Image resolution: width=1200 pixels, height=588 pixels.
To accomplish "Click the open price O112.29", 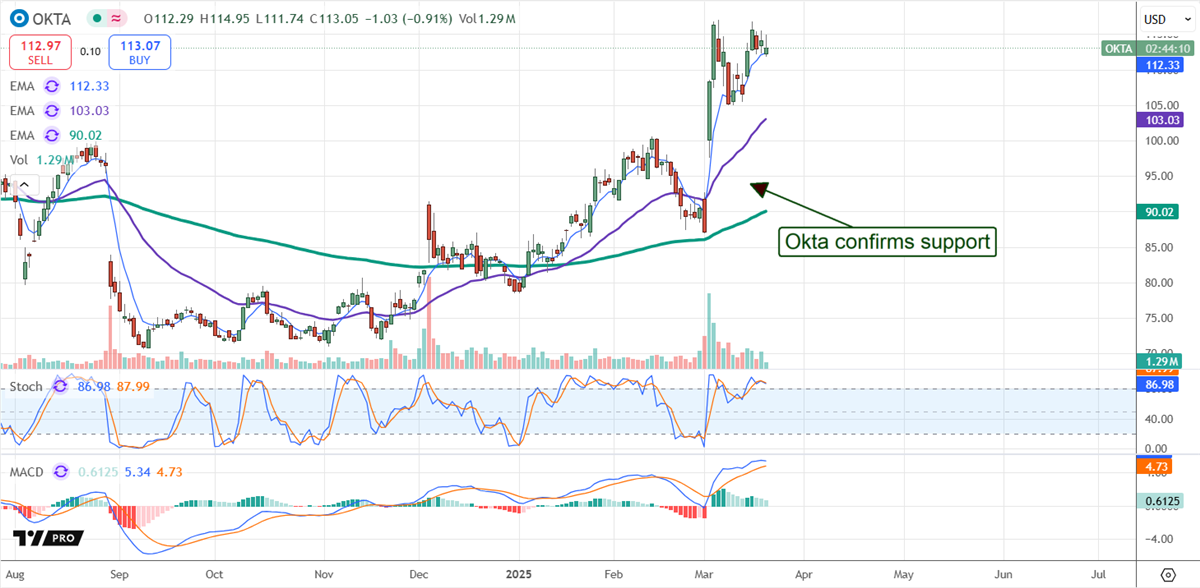I will 170,19.
